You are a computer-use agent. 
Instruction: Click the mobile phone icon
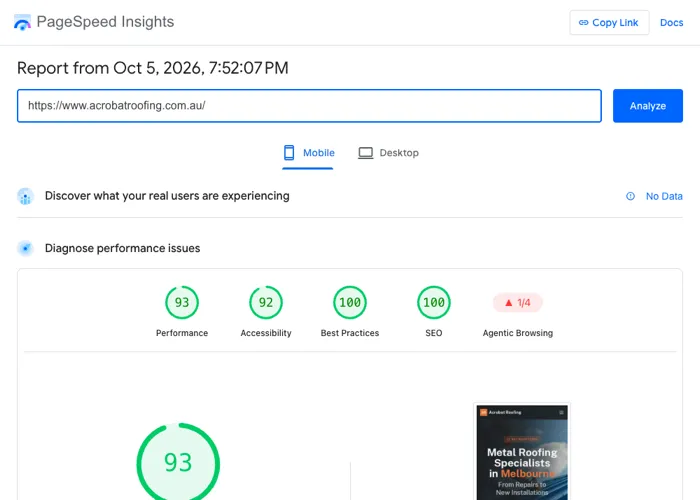(289, 153)
